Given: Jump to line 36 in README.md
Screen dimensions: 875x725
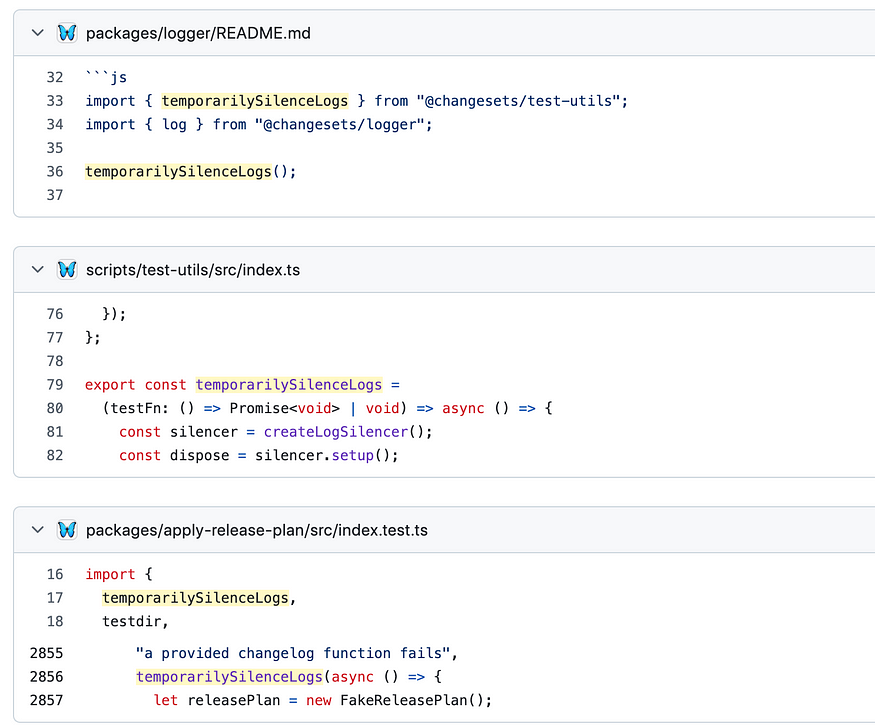Looking at the screenshot, I should (x=55, y=171).
